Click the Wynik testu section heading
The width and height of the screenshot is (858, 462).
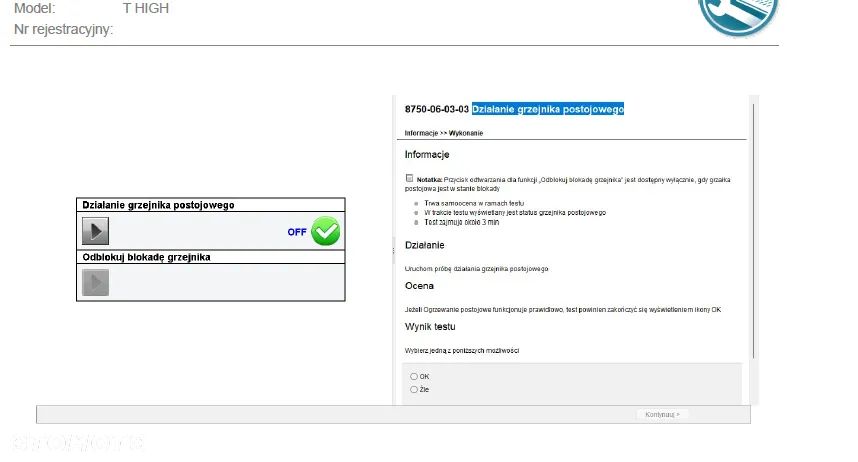pyautogui.click(x=430, y=327)
